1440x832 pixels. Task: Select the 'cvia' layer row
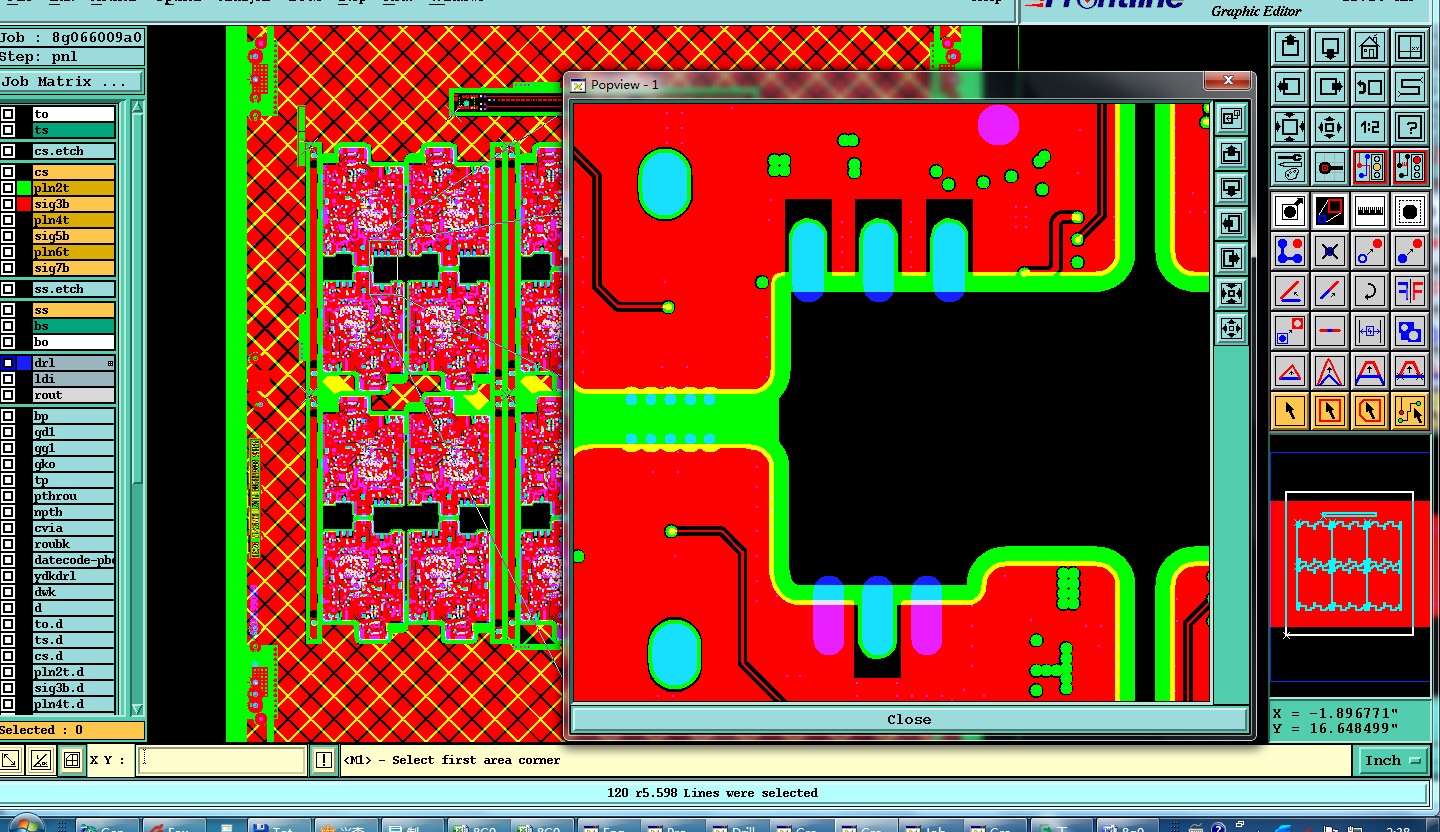click(x=73, y=528)
